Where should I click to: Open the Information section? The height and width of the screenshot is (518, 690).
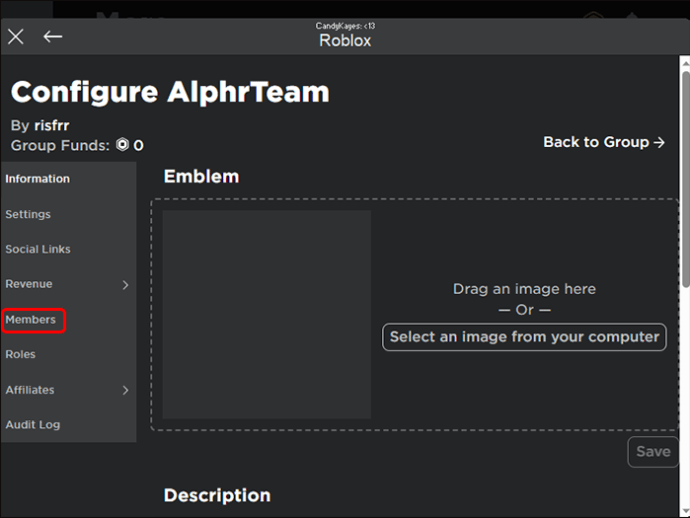pos(37,179)
